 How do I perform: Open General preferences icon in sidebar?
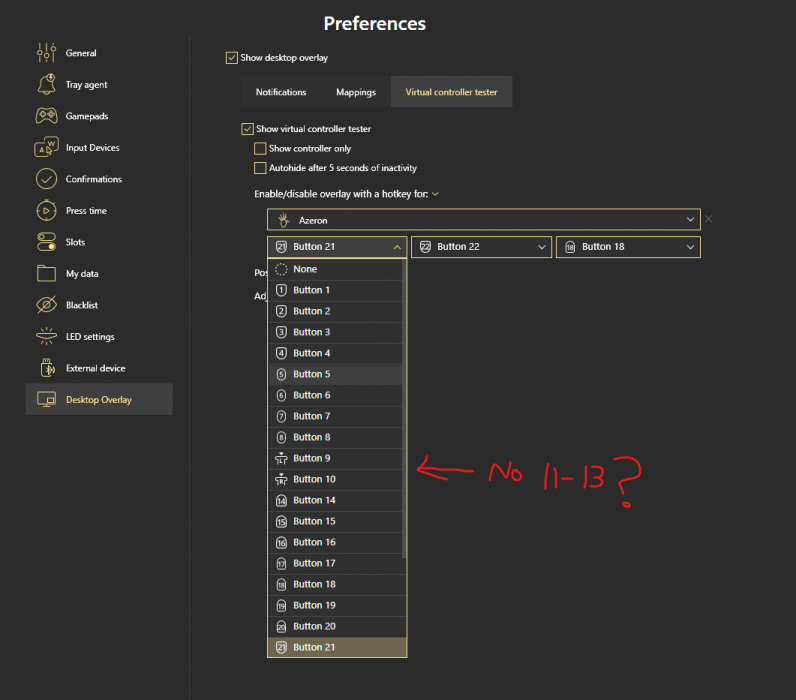click(x=46, y=53)
